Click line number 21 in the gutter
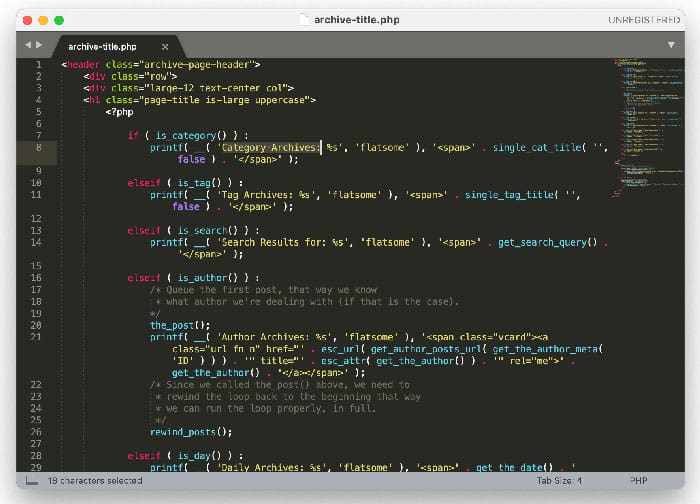This screenshot has height=504, width=700. (x=36, y=337)
